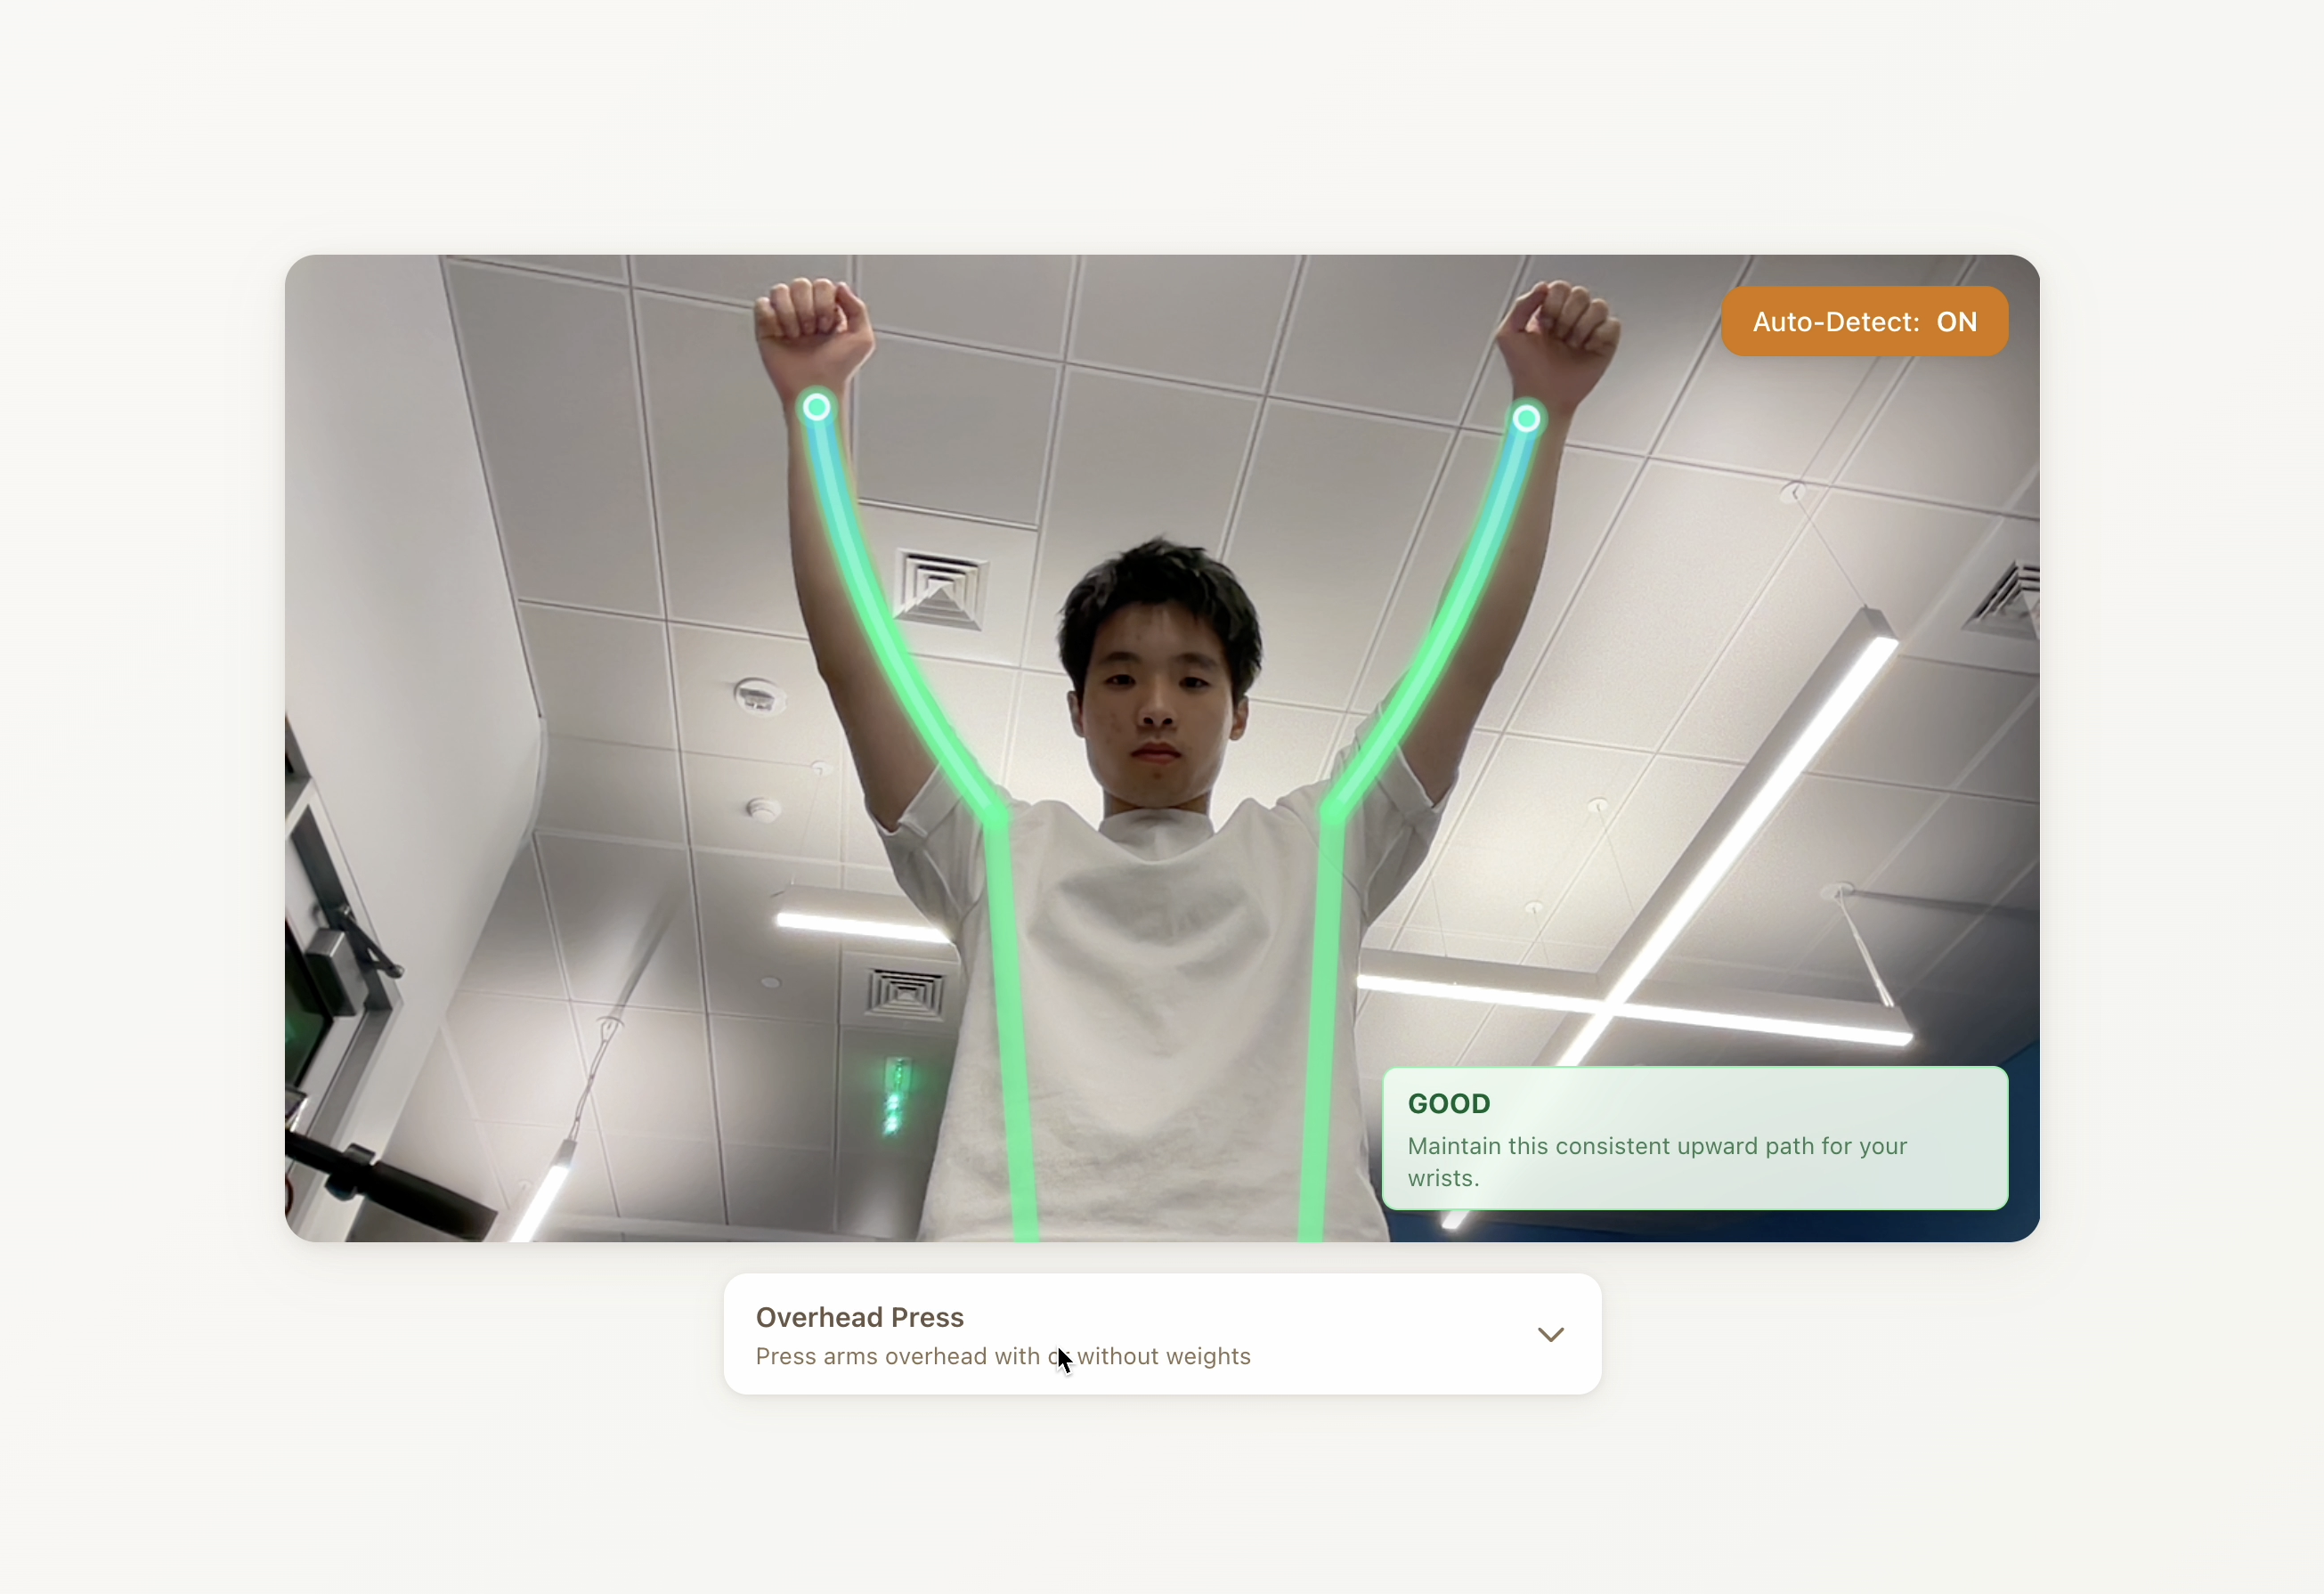Image resolution: width=2324 pixels, height=1594 pixels.
Task: Click the GOOD feedback heading
Action: 1448,1103
